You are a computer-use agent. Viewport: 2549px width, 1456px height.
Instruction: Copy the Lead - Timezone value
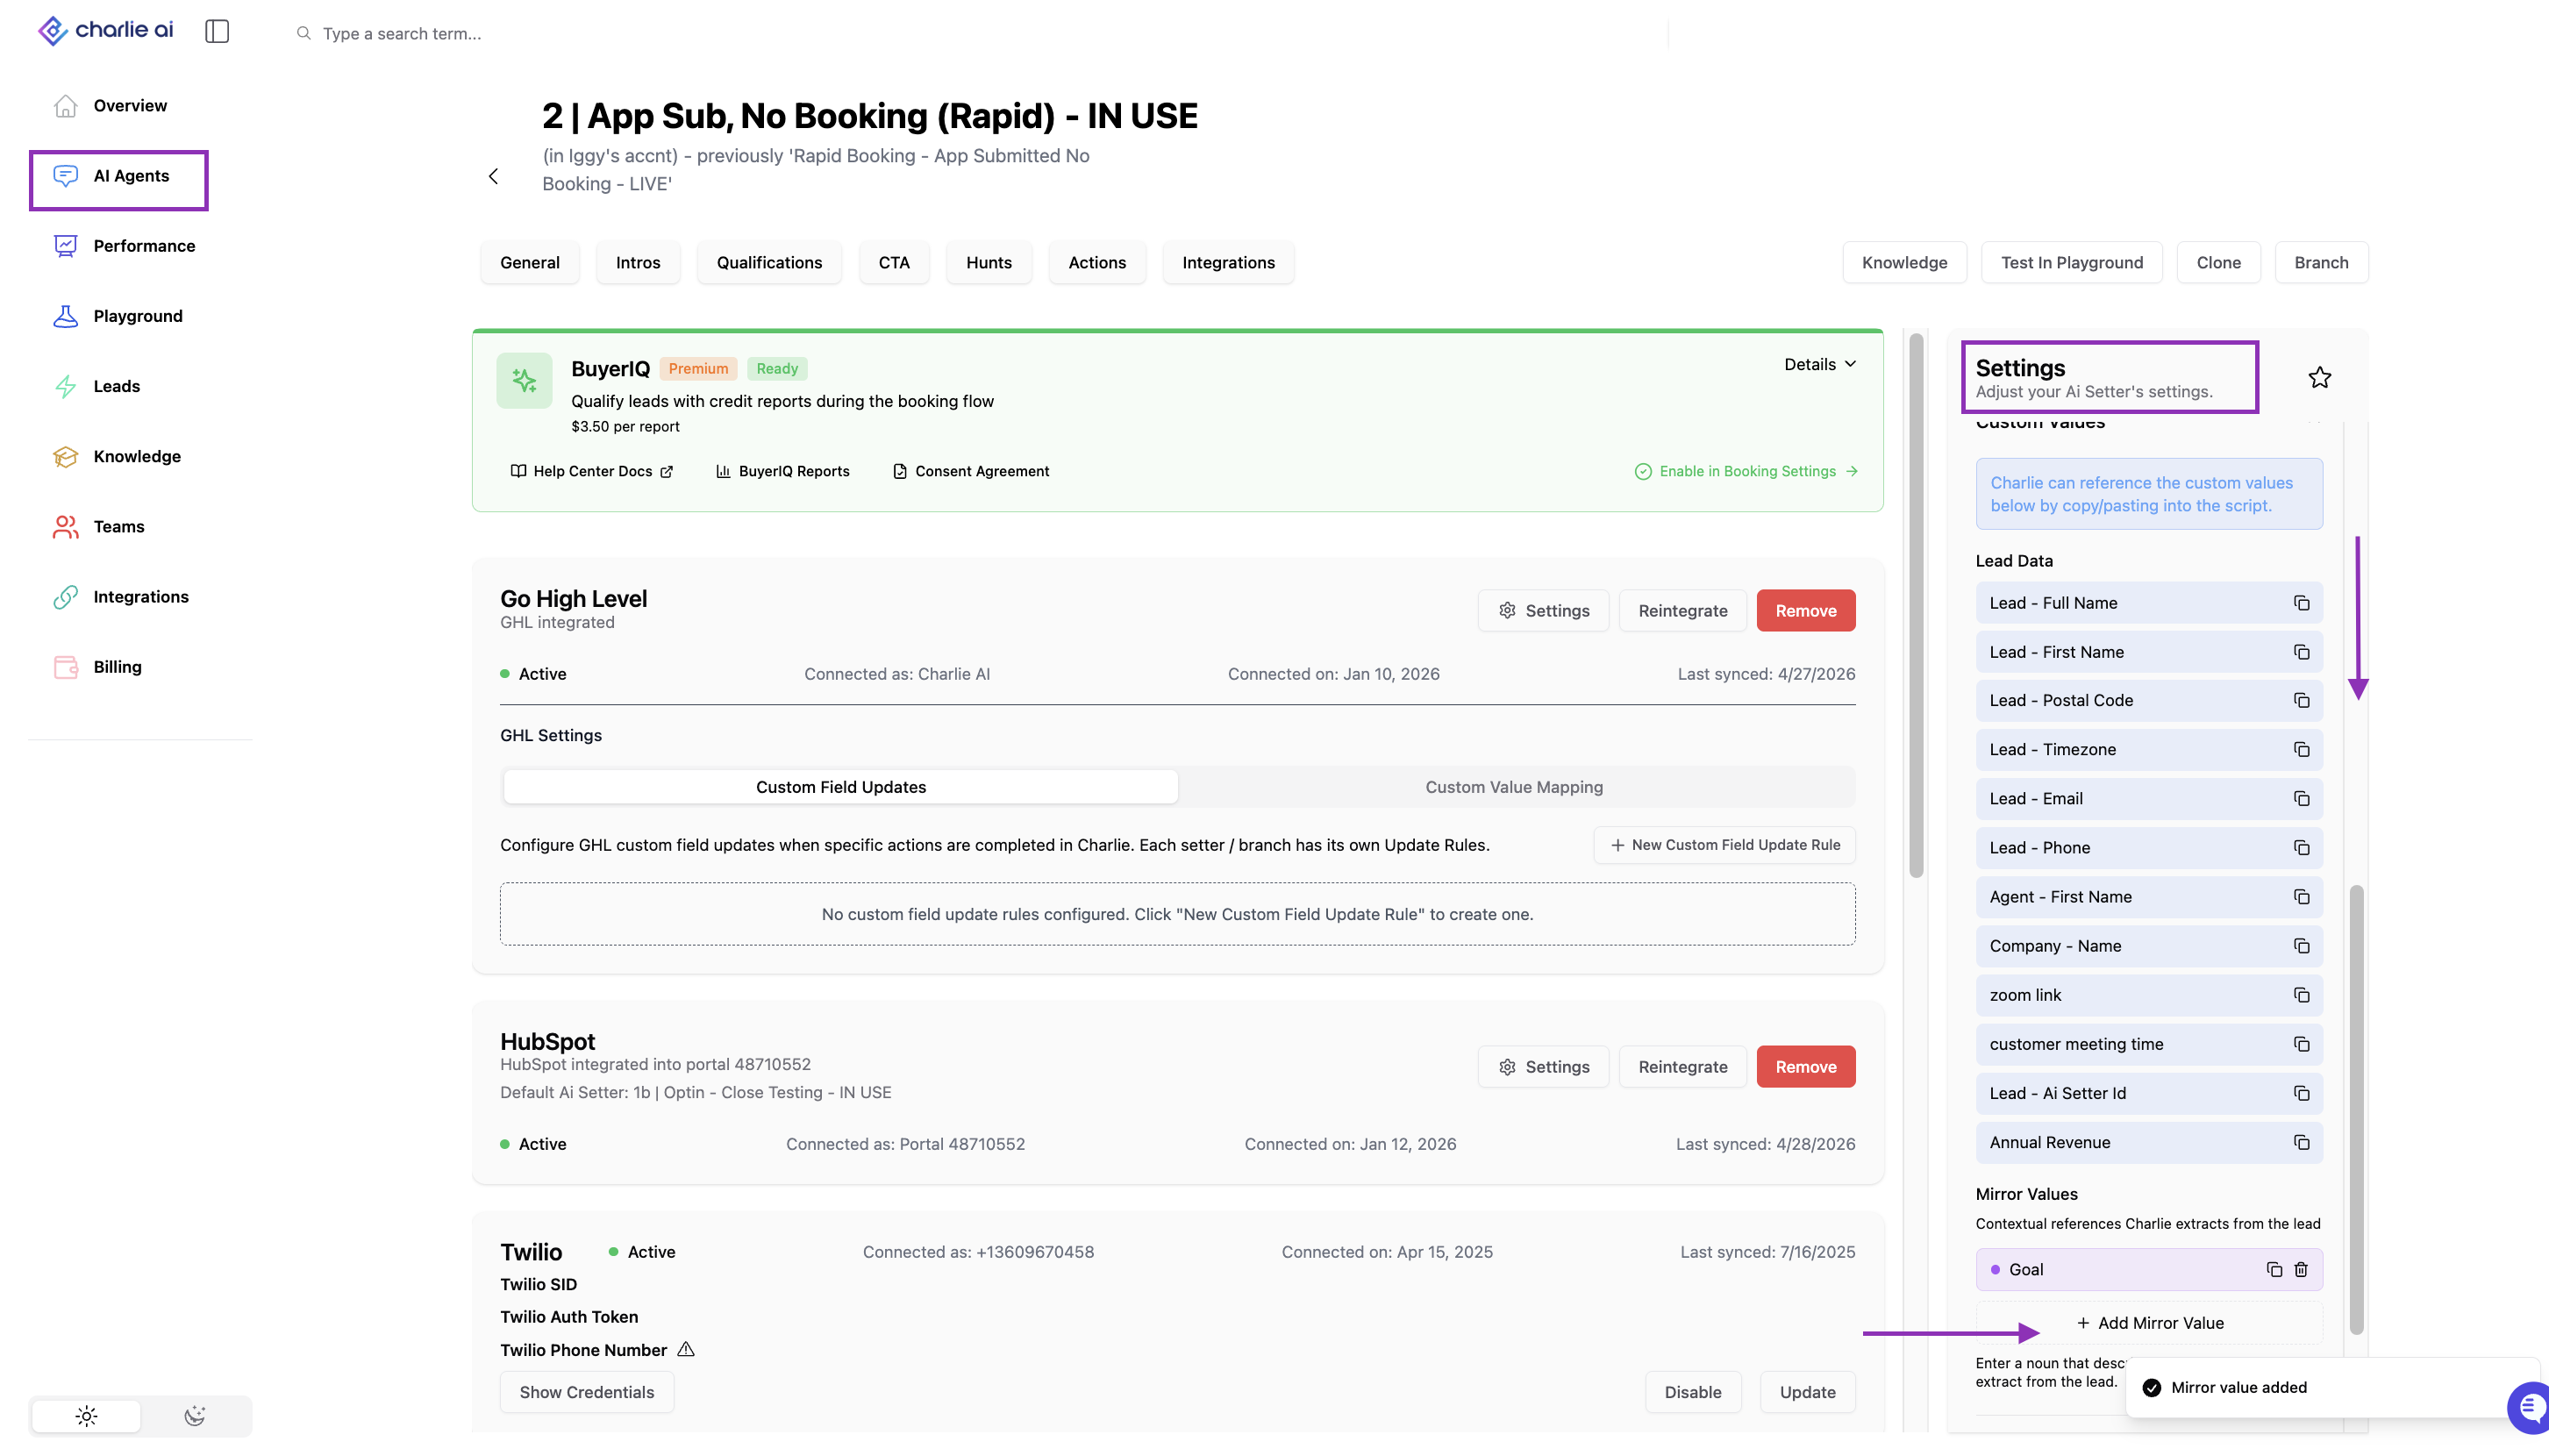pyautogui.click(x=2301, y=750)
